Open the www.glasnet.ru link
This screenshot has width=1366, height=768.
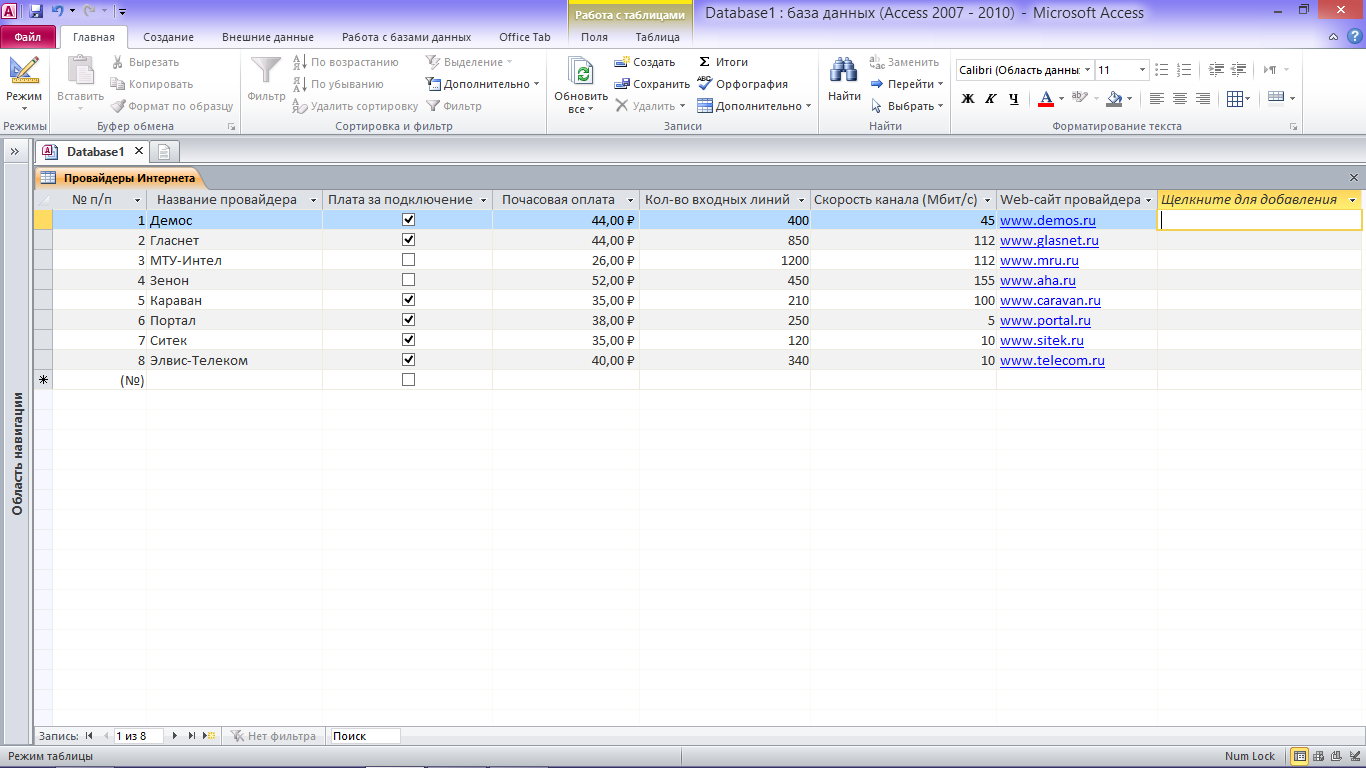pyautogui.click(x=1049, y=240)
